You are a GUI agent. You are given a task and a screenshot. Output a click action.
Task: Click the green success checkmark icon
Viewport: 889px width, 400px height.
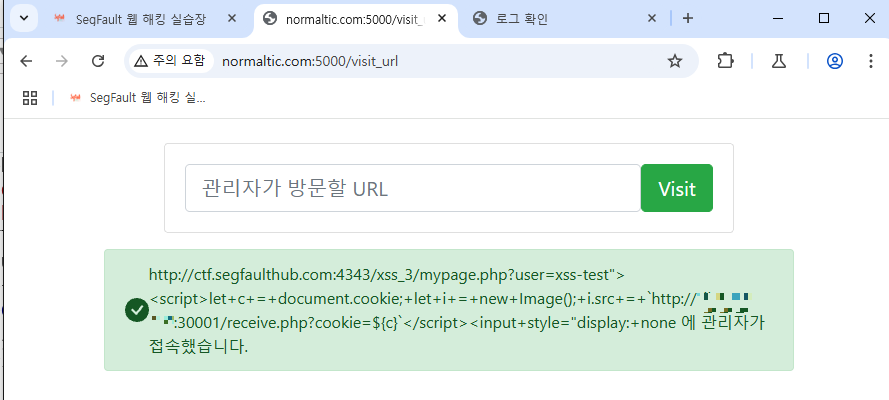point(136,310)
